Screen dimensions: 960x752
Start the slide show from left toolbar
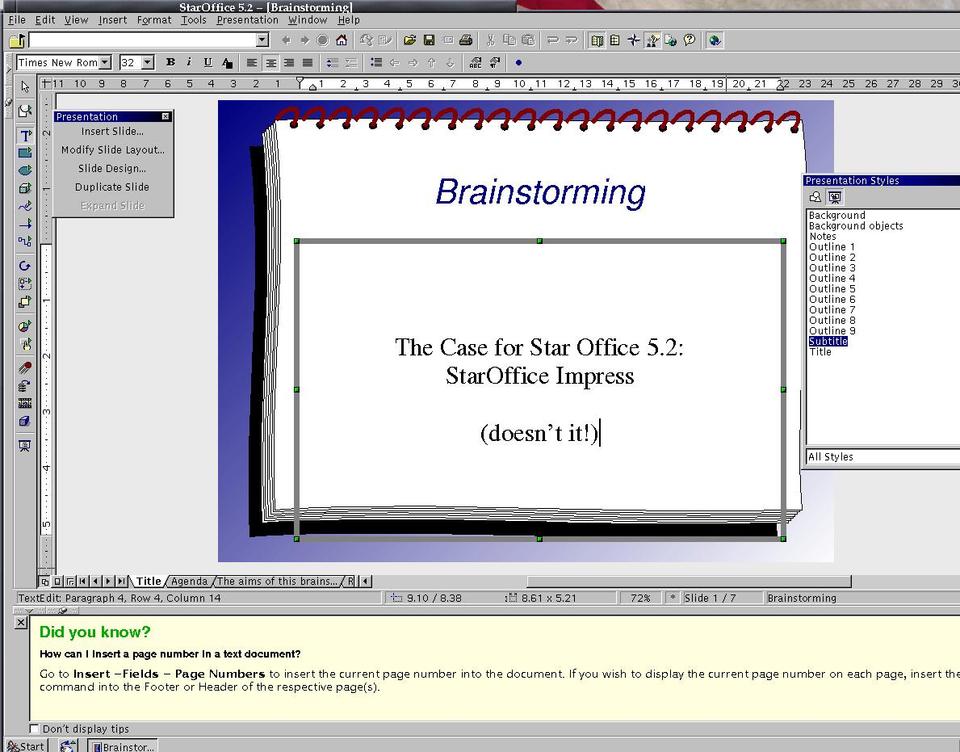pos(25,445)
